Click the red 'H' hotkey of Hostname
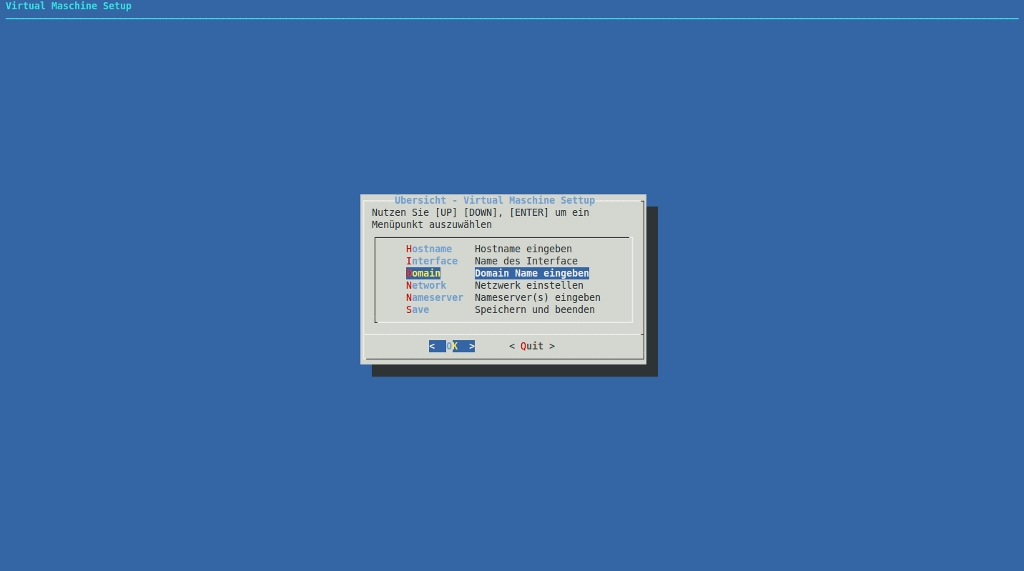 409,249
